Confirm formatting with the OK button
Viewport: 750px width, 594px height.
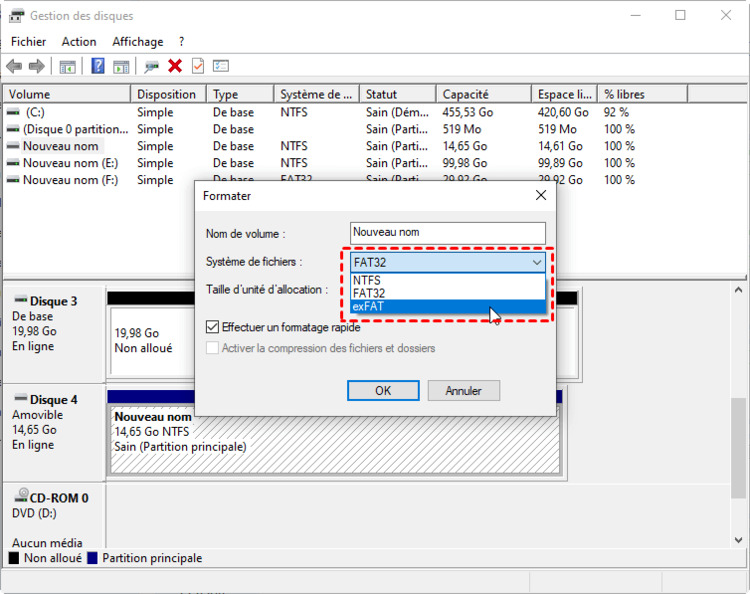pyautogui.click(x=383, y=391)
